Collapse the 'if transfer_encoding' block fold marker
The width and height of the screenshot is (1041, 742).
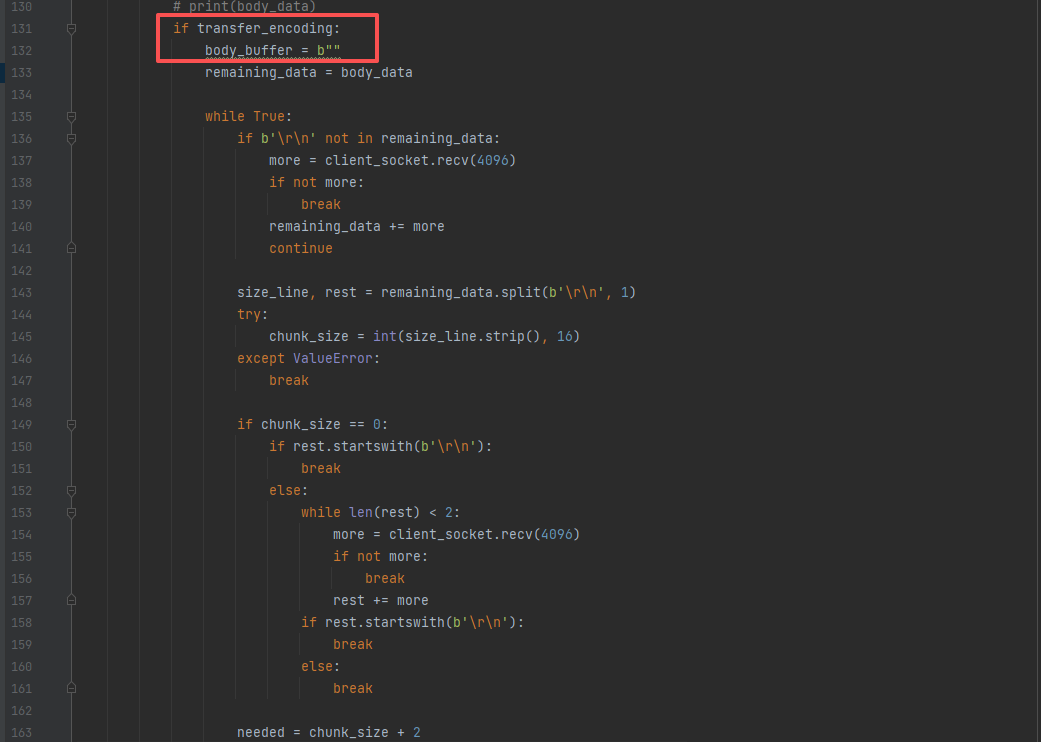coord(71,29)
